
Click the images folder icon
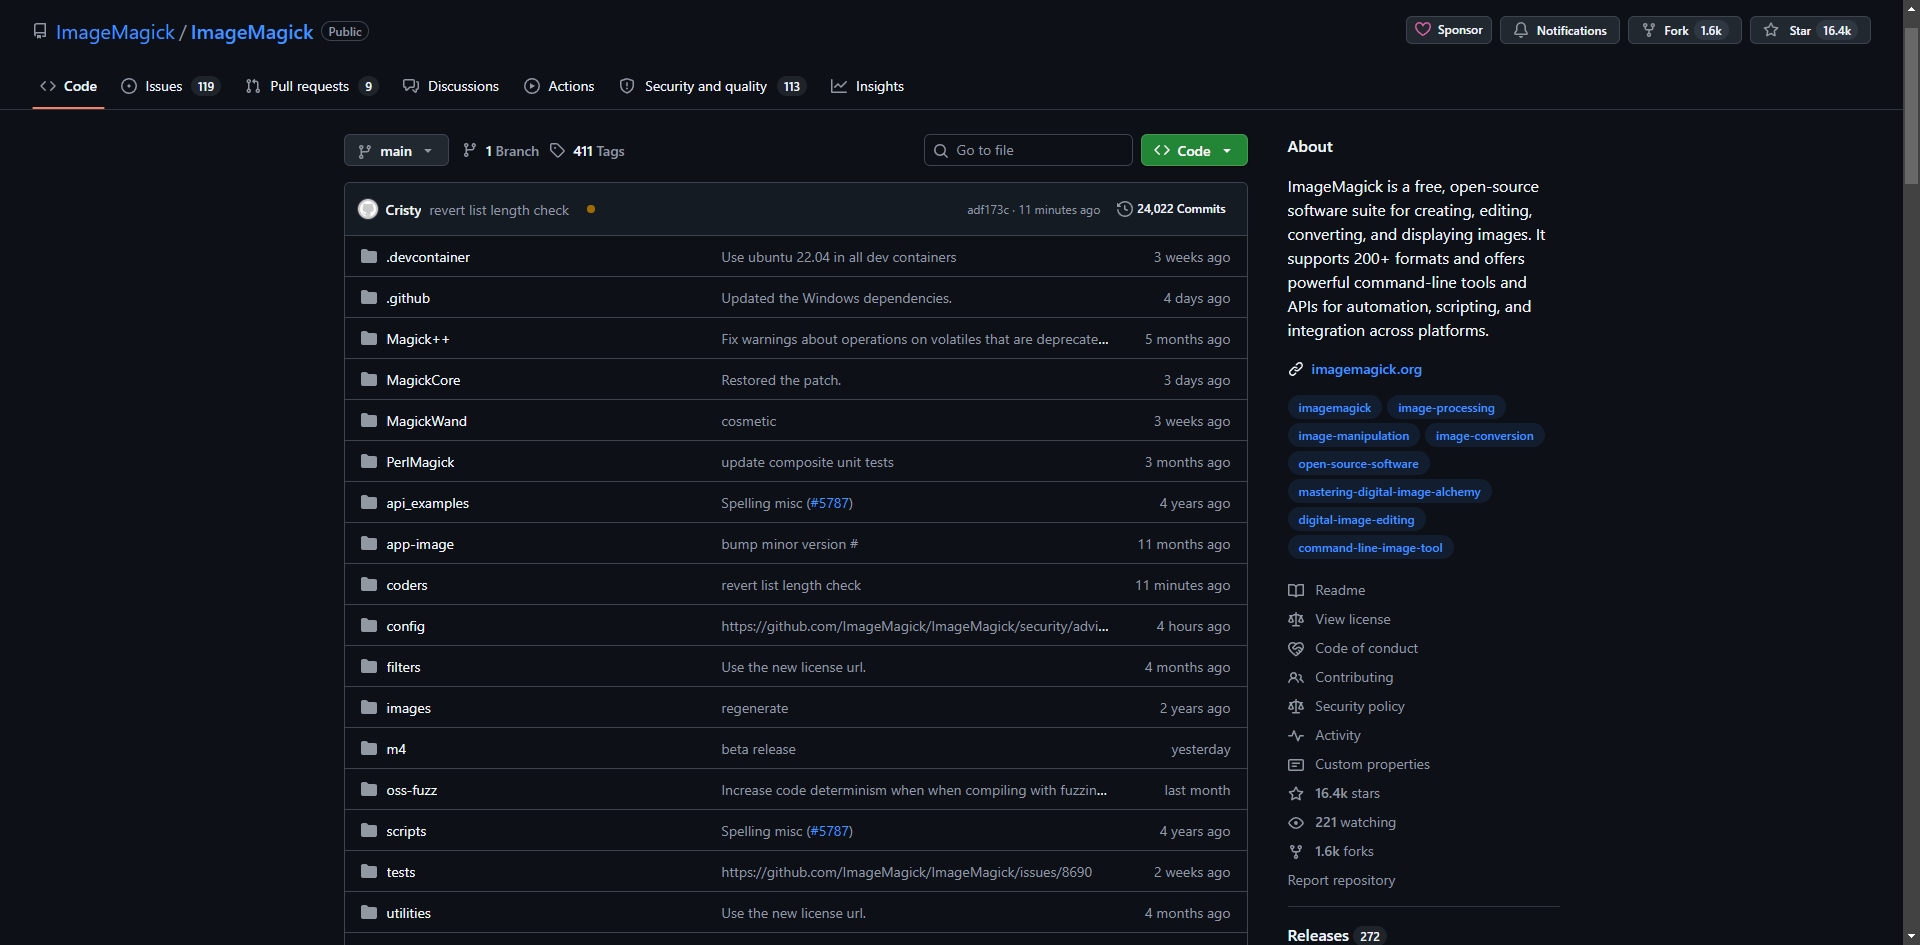(x=369, y=708)
